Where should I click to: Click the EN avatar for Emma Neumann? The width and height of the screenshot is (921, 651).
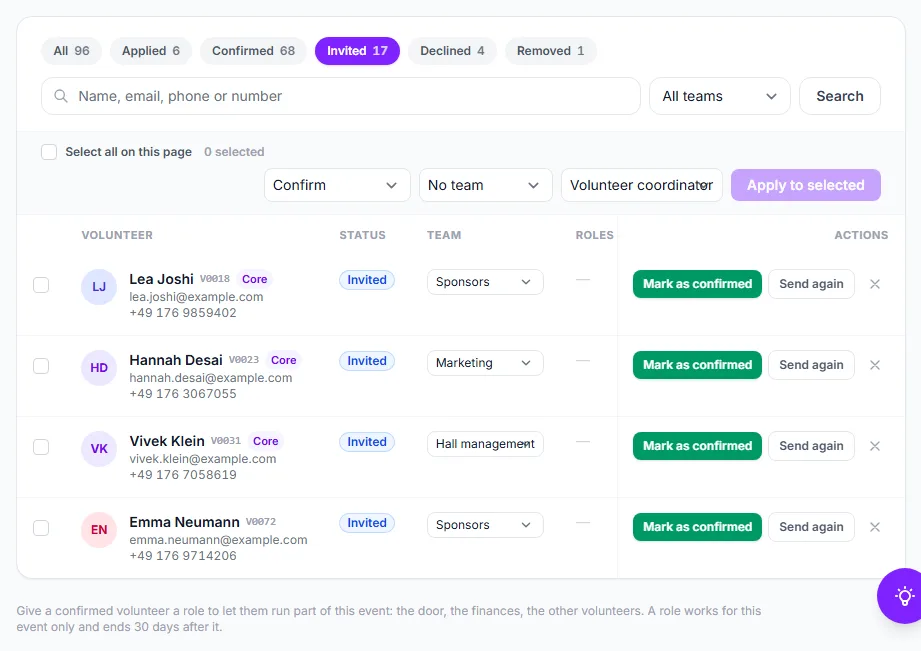pyautogui.click(x=99, y=530)
